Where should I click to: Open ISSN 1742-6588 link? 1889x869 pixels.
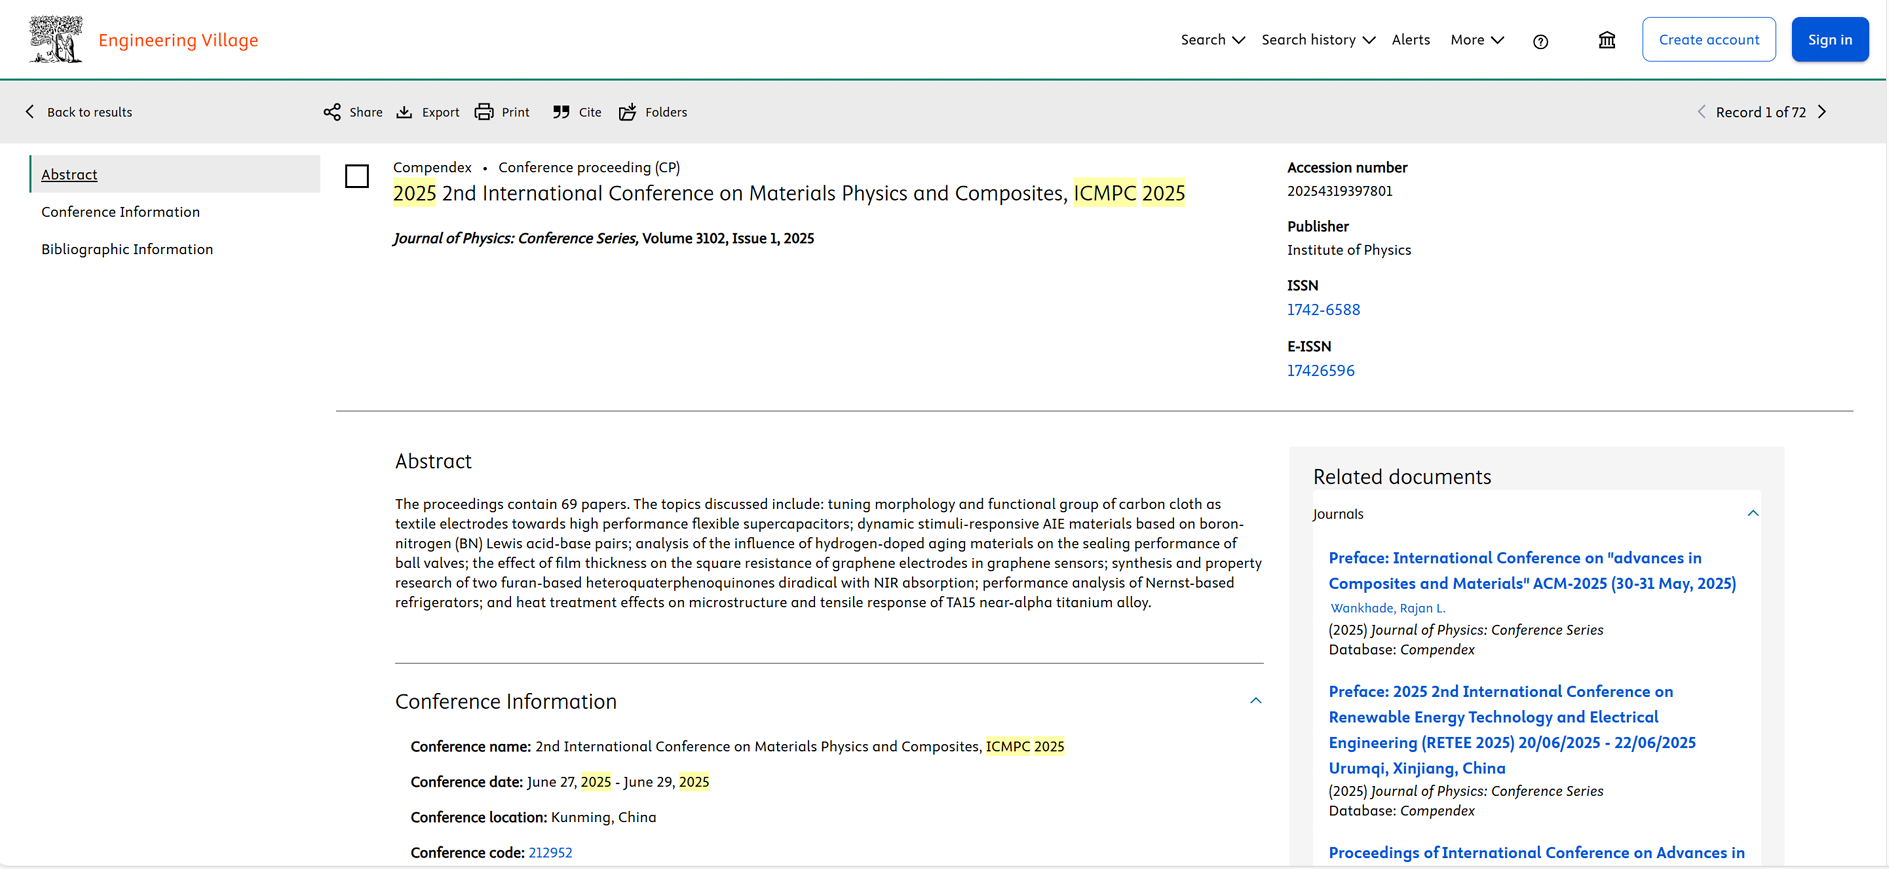coord(1323,310)
